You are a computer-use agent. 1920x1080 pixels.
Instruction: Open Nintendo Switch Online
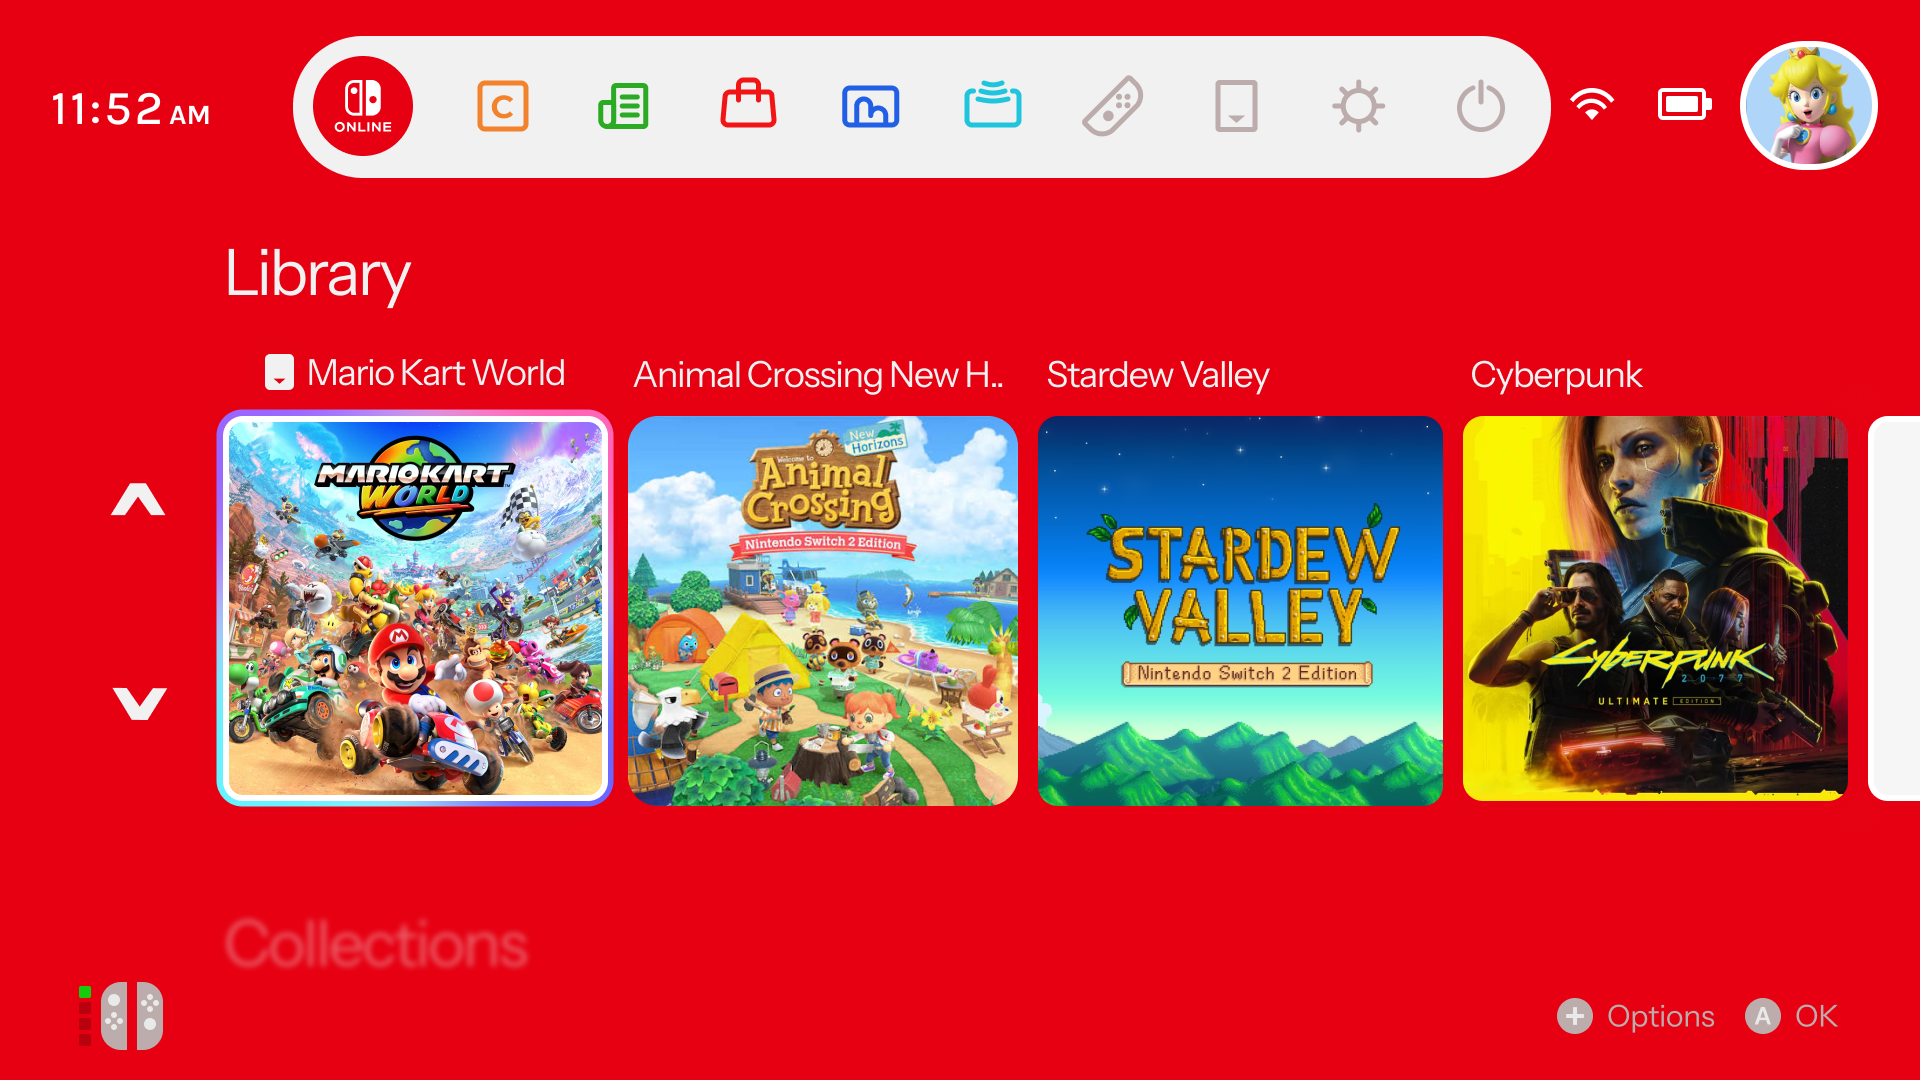(363, 106)
